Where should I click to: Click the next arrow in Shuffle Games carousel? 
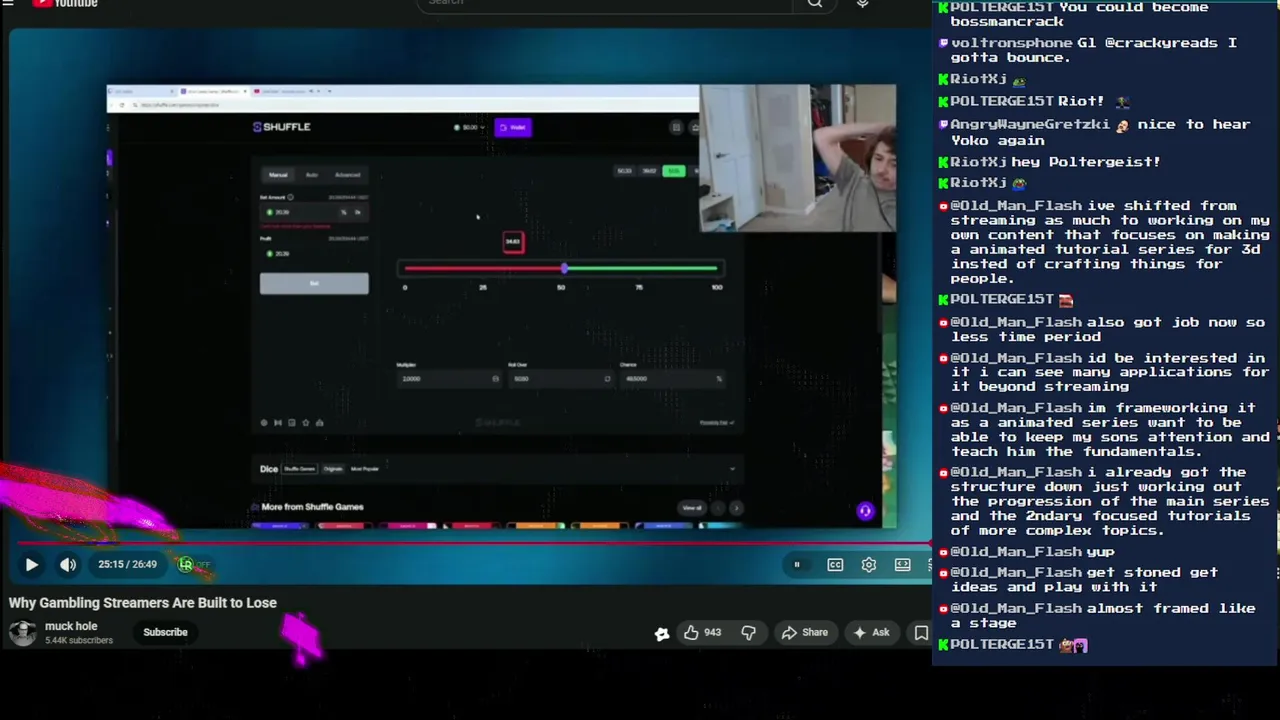(736, 508)
